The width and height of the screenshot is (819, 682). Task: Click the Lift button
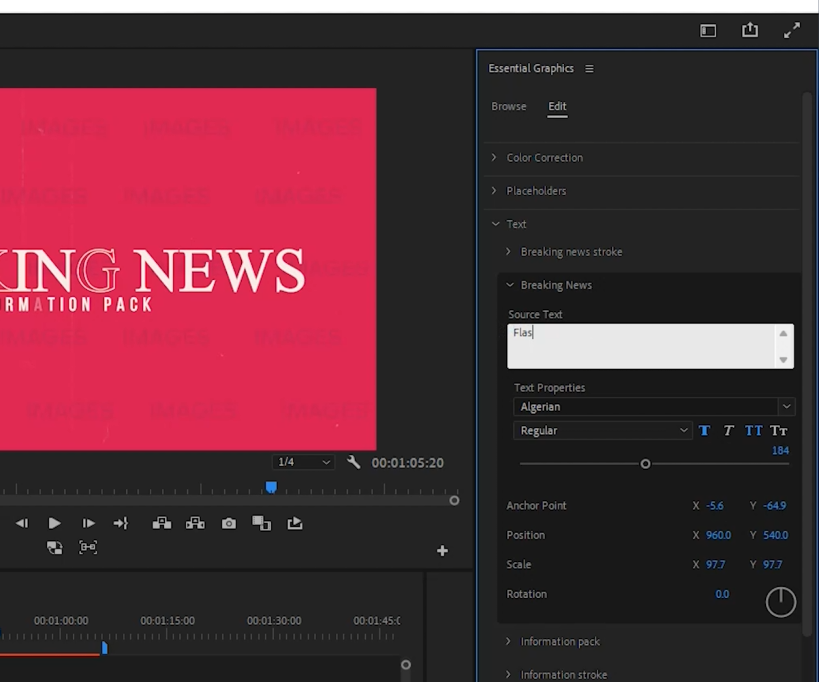161,523
